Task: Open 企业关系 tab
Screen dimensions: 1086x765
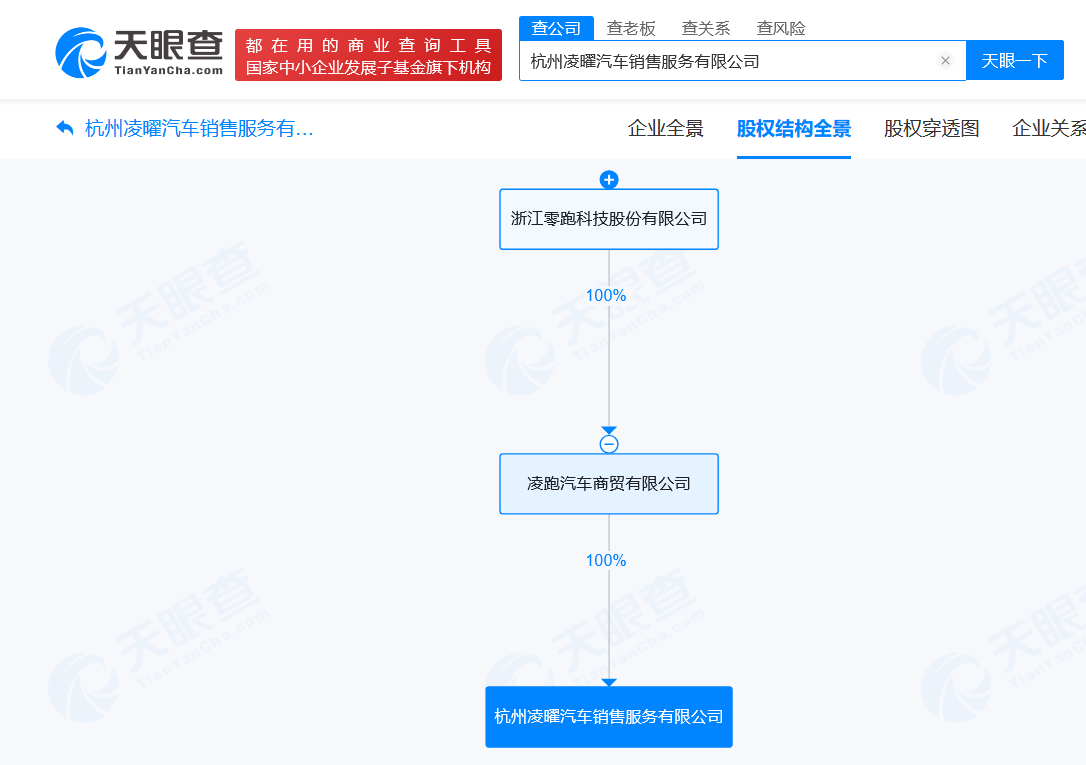Action: 1049,129
